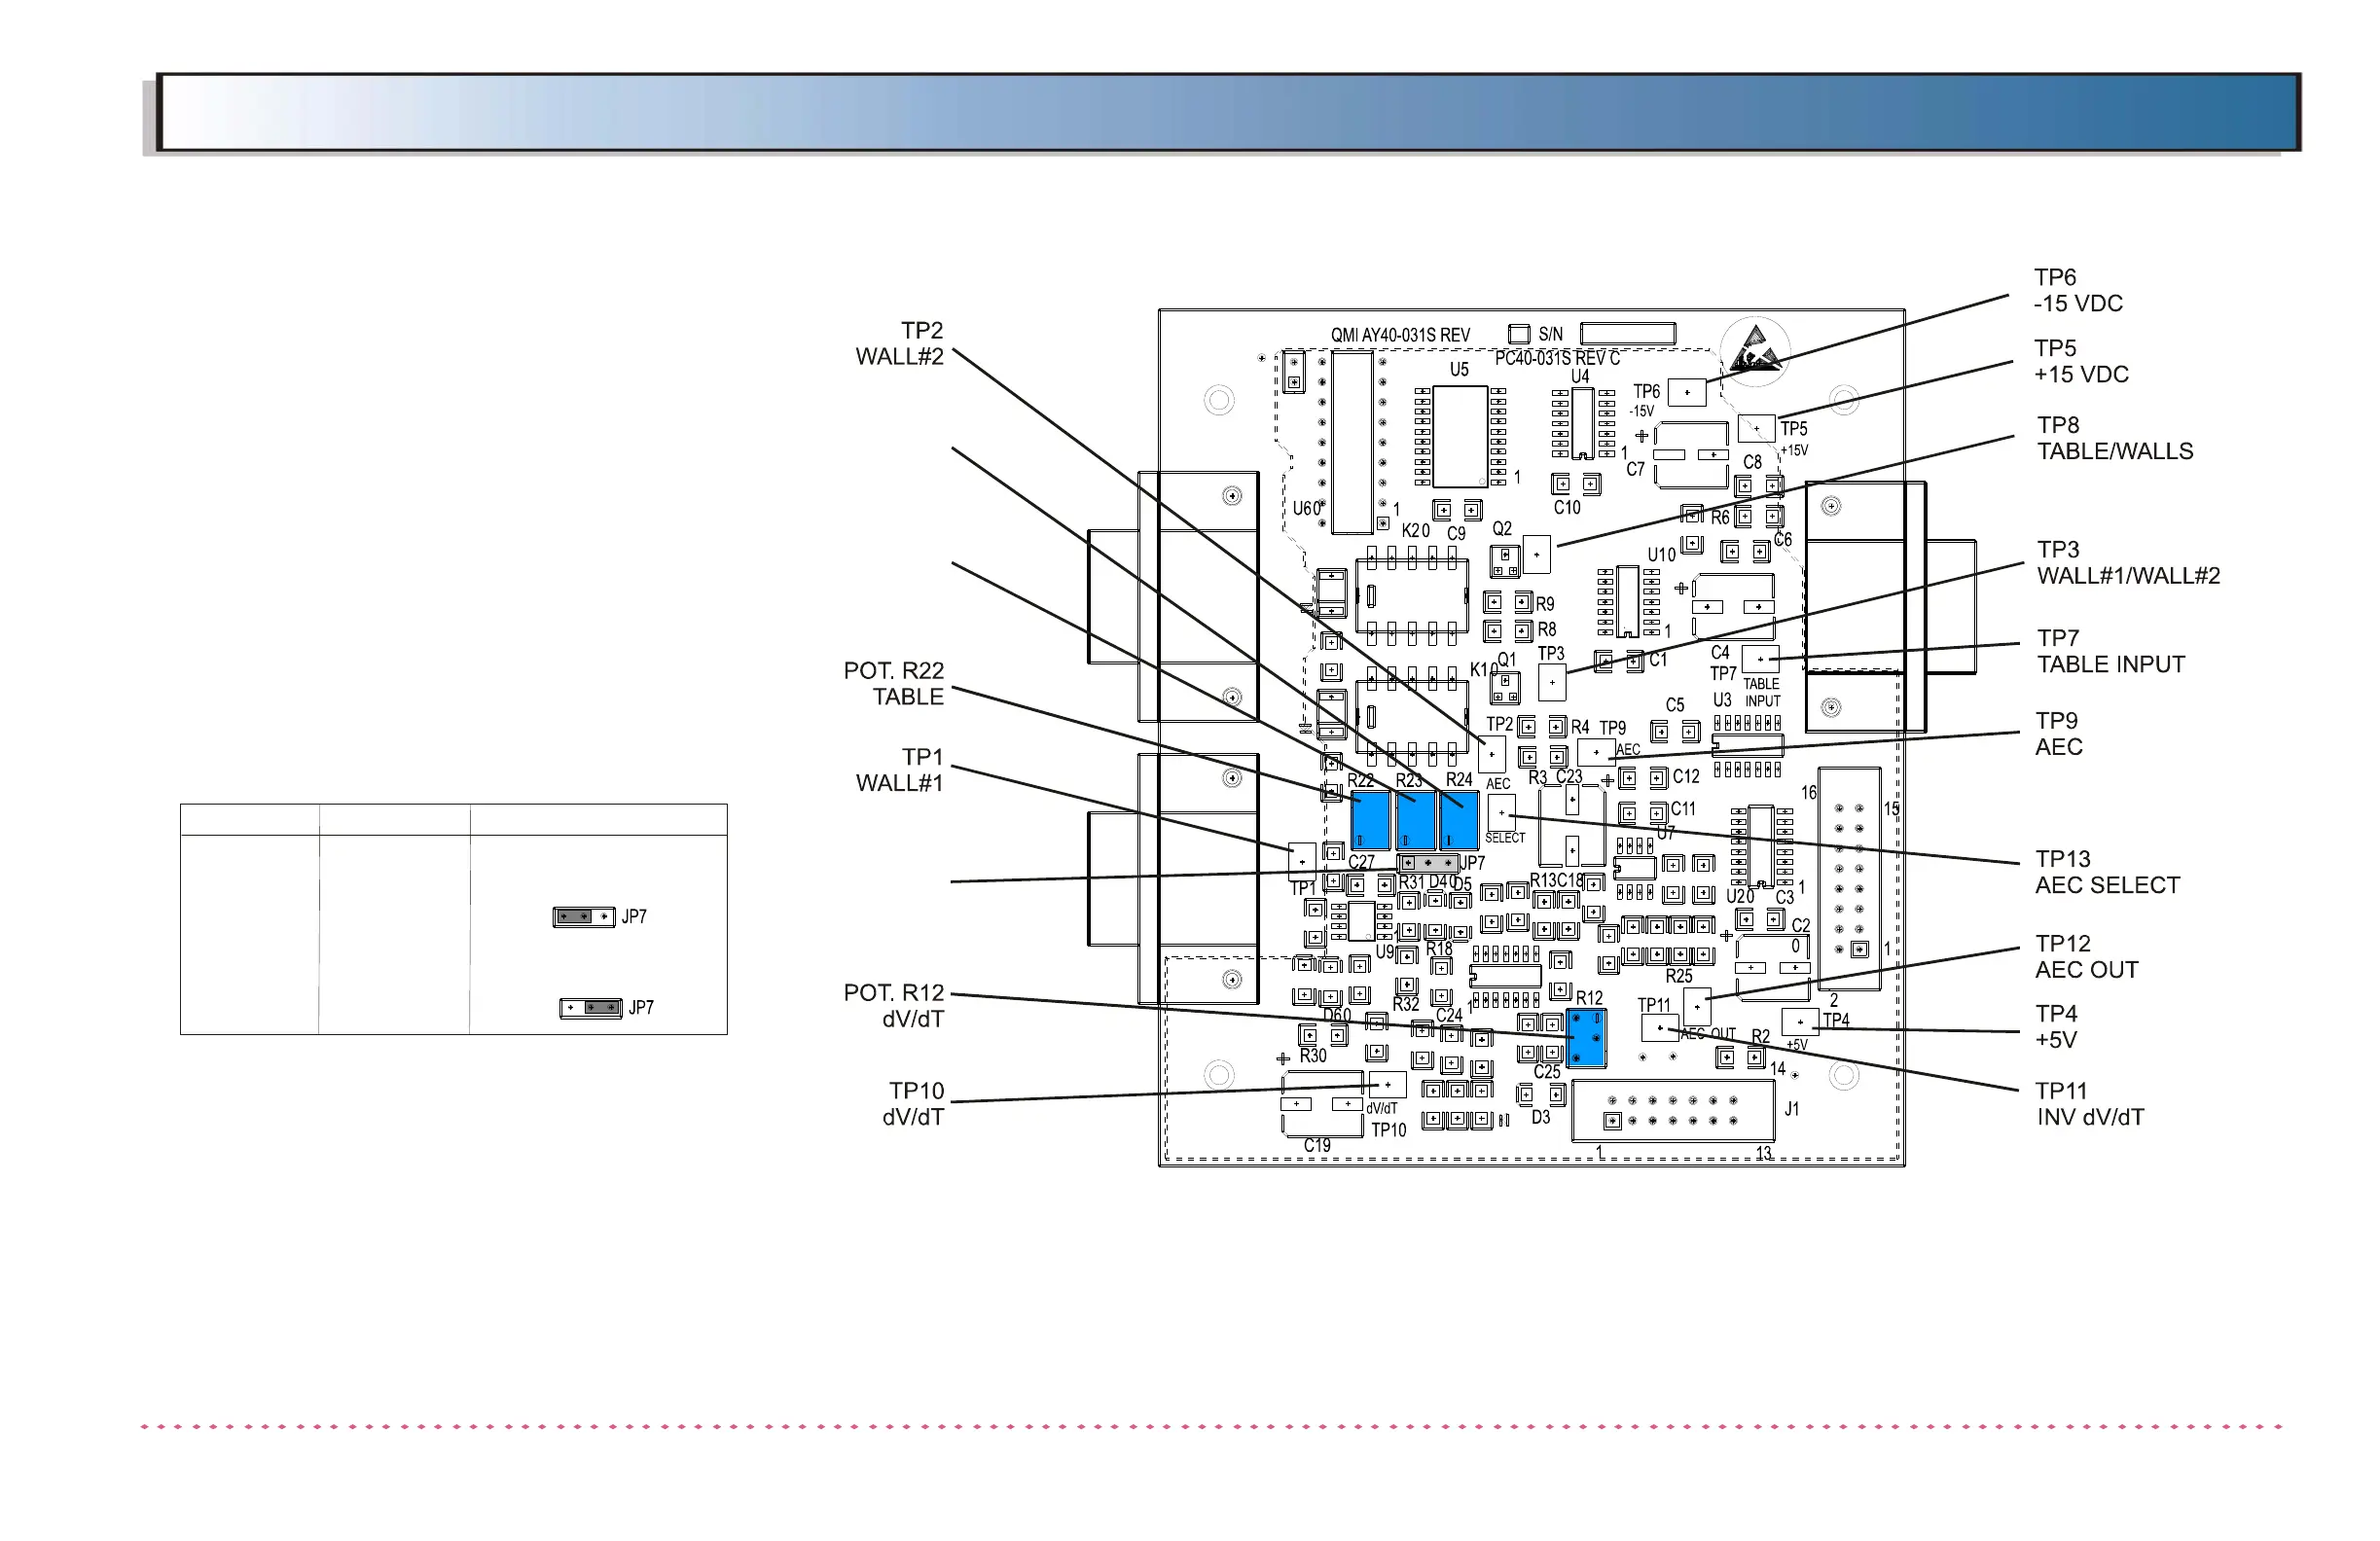Click the S/N serial number box

click(1627, 334)
